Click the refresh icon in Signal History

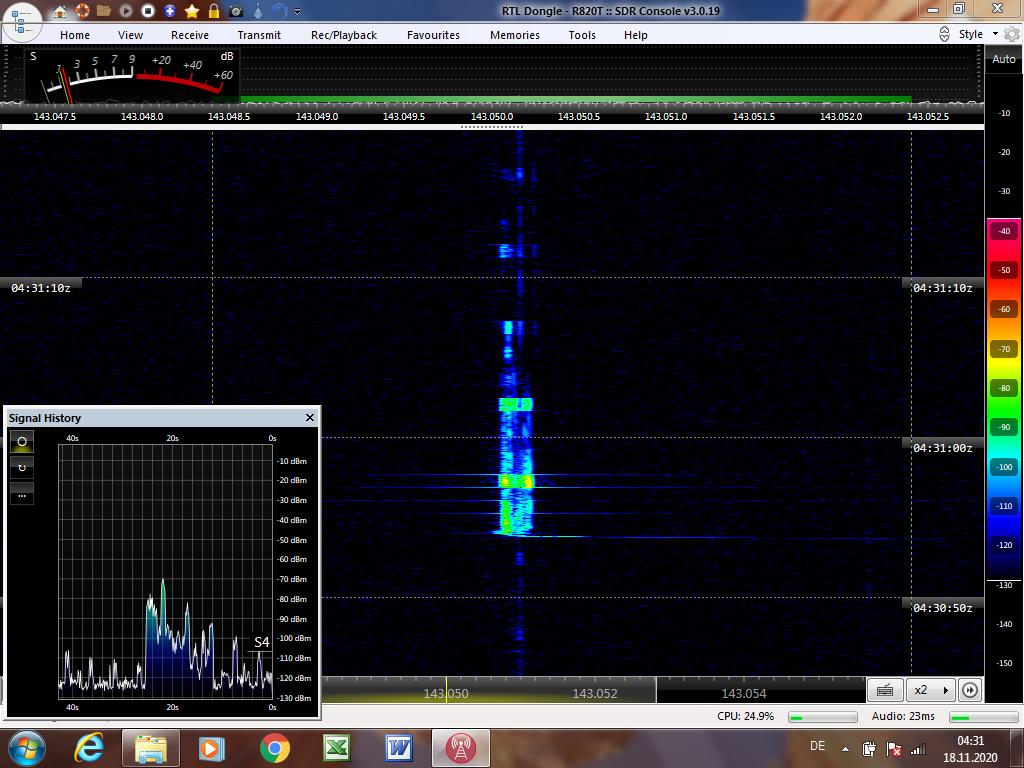22,468
